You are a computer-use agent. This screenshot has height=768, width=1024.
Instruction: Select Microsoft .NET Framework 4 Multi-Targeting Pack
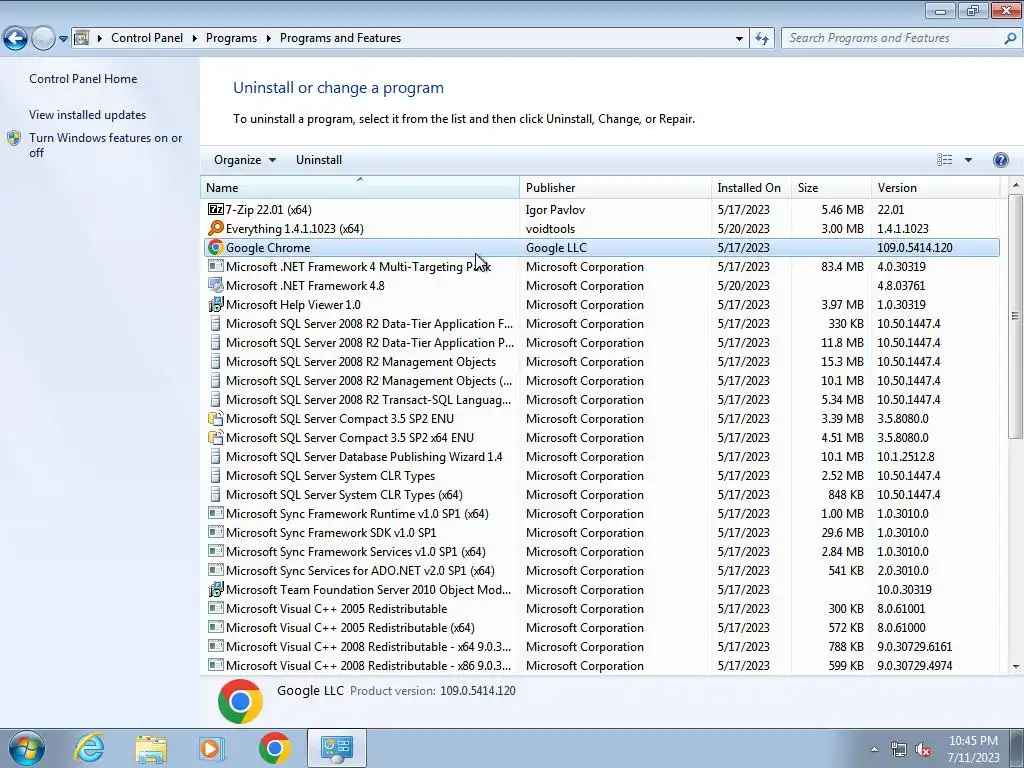pos(600,267)
